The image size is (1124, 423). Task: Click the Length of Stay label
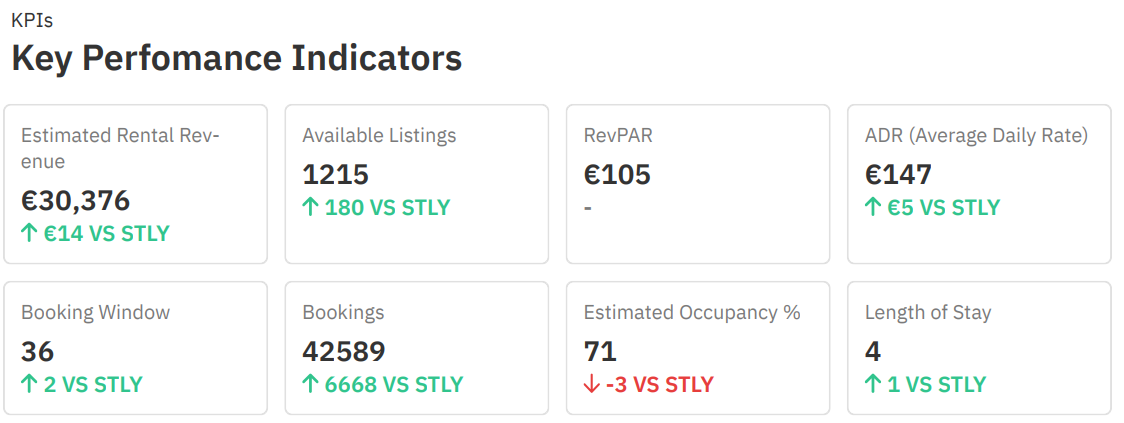click(x=928, y=312)
